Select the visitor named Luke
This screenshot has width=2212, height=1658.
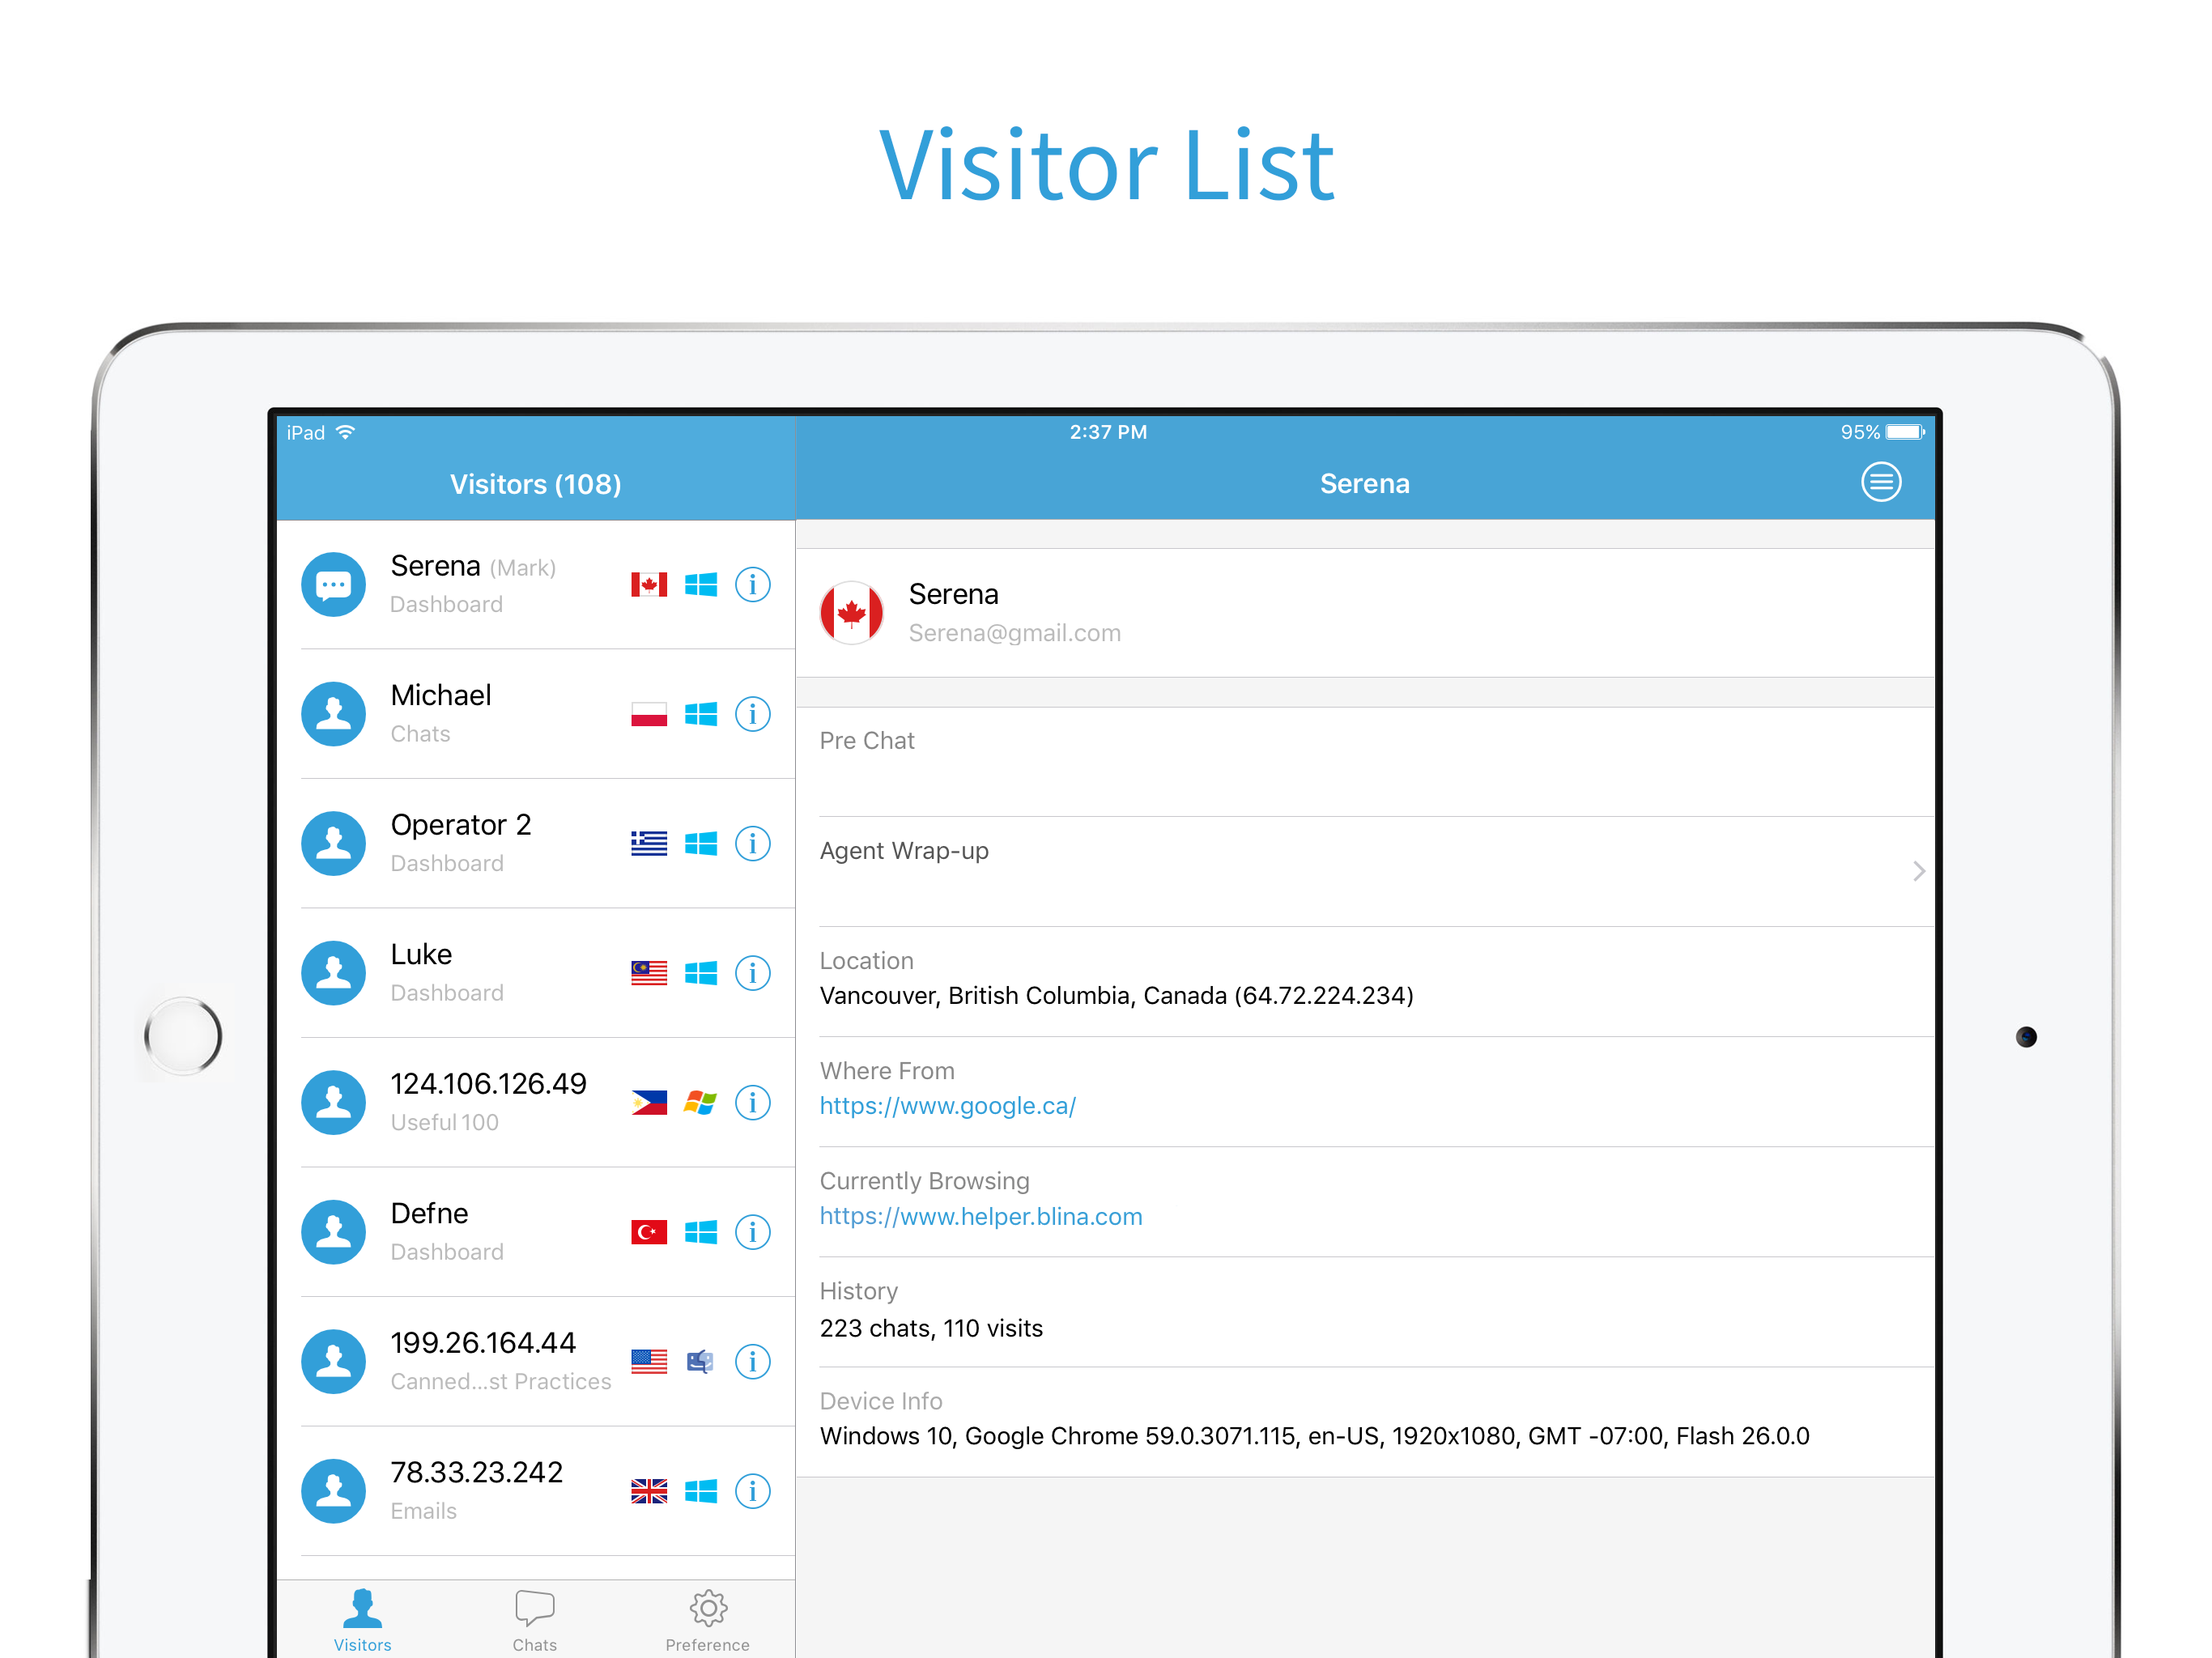coord(536,973)
